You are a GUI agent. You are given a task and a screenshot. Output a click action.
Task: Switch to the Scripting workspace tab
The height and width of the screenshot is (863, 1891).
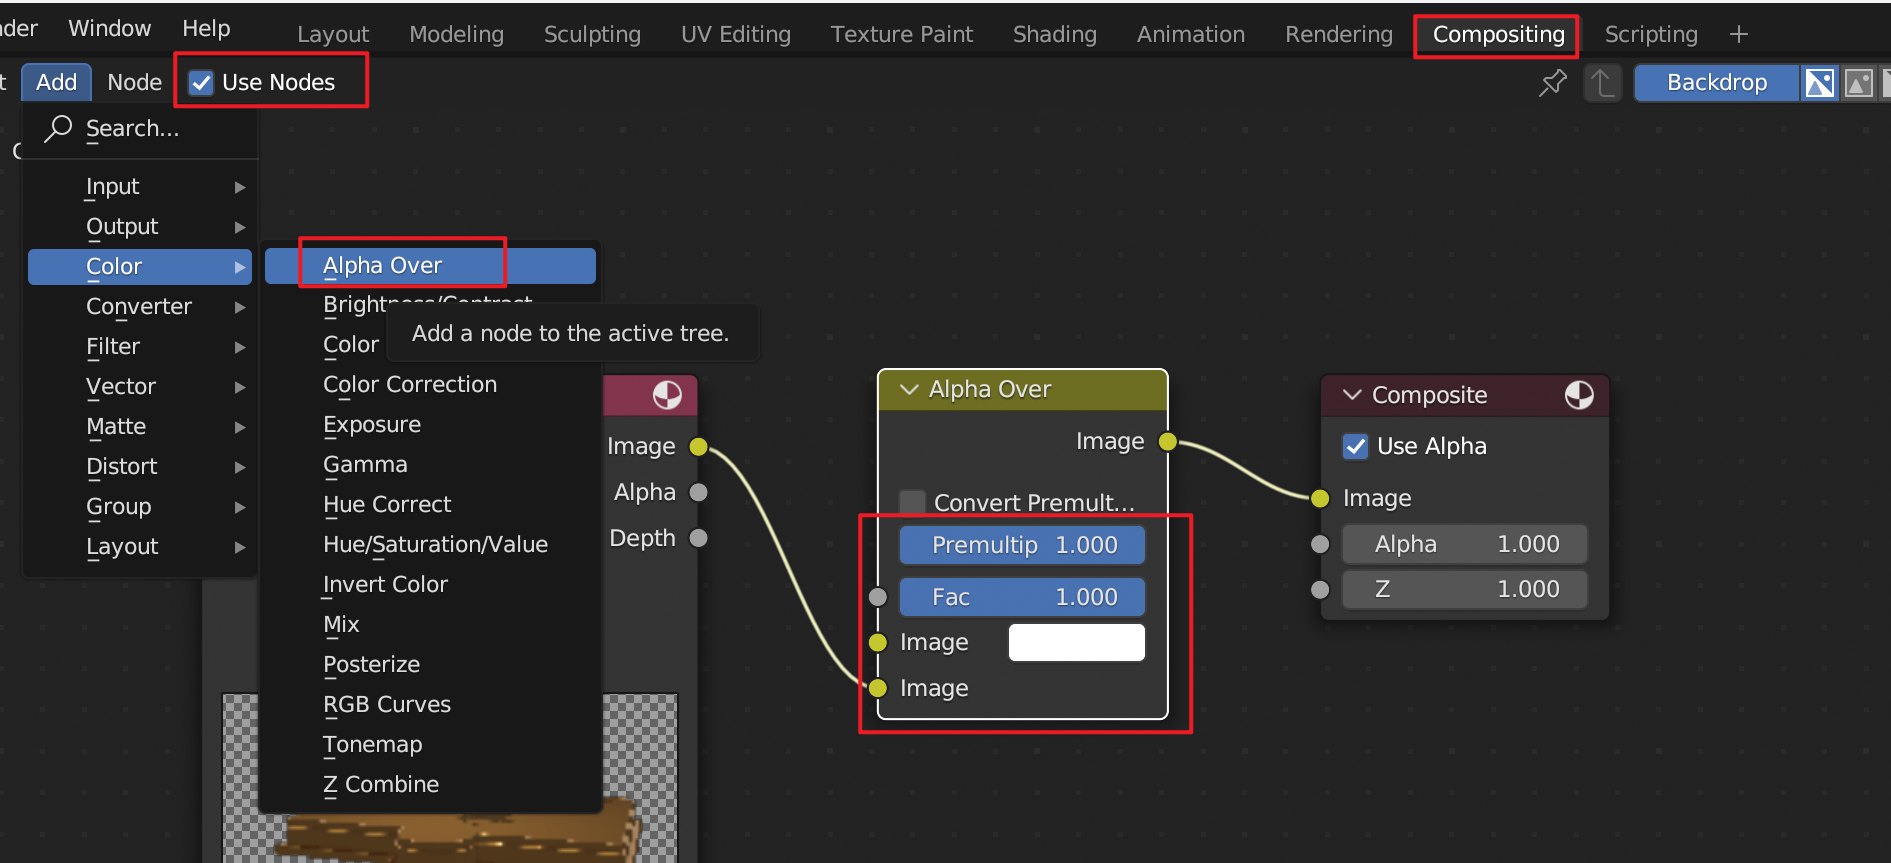[1651, 35]
